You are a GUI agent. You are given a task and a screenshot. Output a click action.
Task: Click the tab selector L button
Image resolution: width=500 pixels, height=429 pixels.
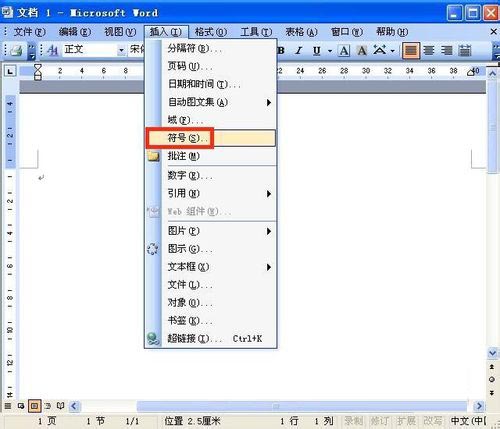(x=10, y=71)
